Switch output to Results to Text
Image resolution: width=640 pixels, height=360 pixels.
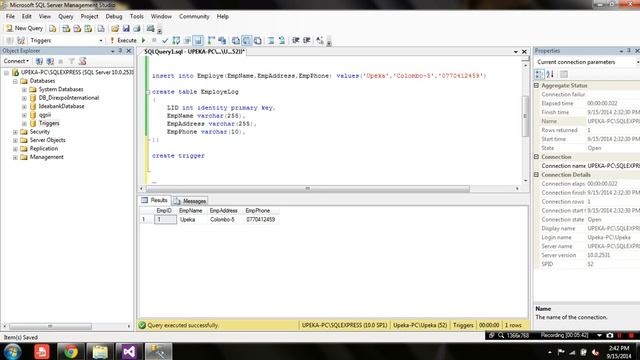pyautogui.click(x=236, y=40)
